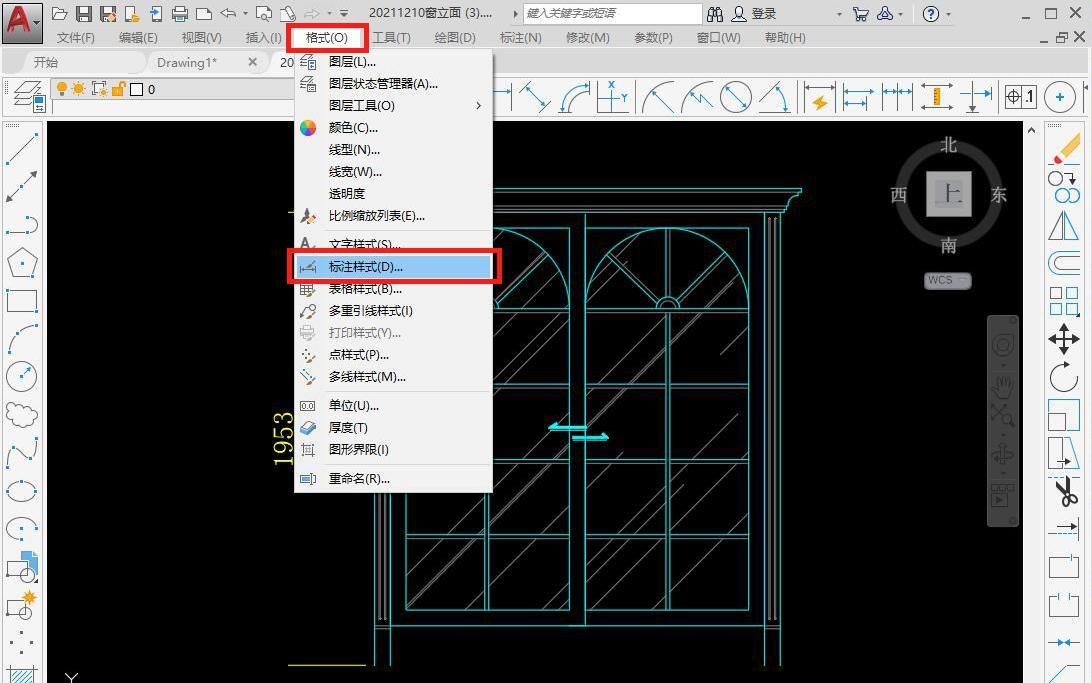Select the Center Mark tool

coord(1060,97)
